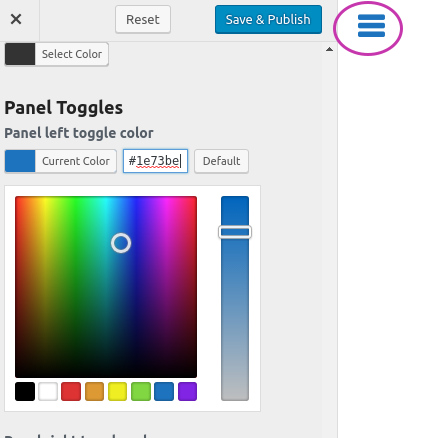Screen dimensions: 431x438
Task: Open the hamburger menu panel toggle
Action: (371, 26)
